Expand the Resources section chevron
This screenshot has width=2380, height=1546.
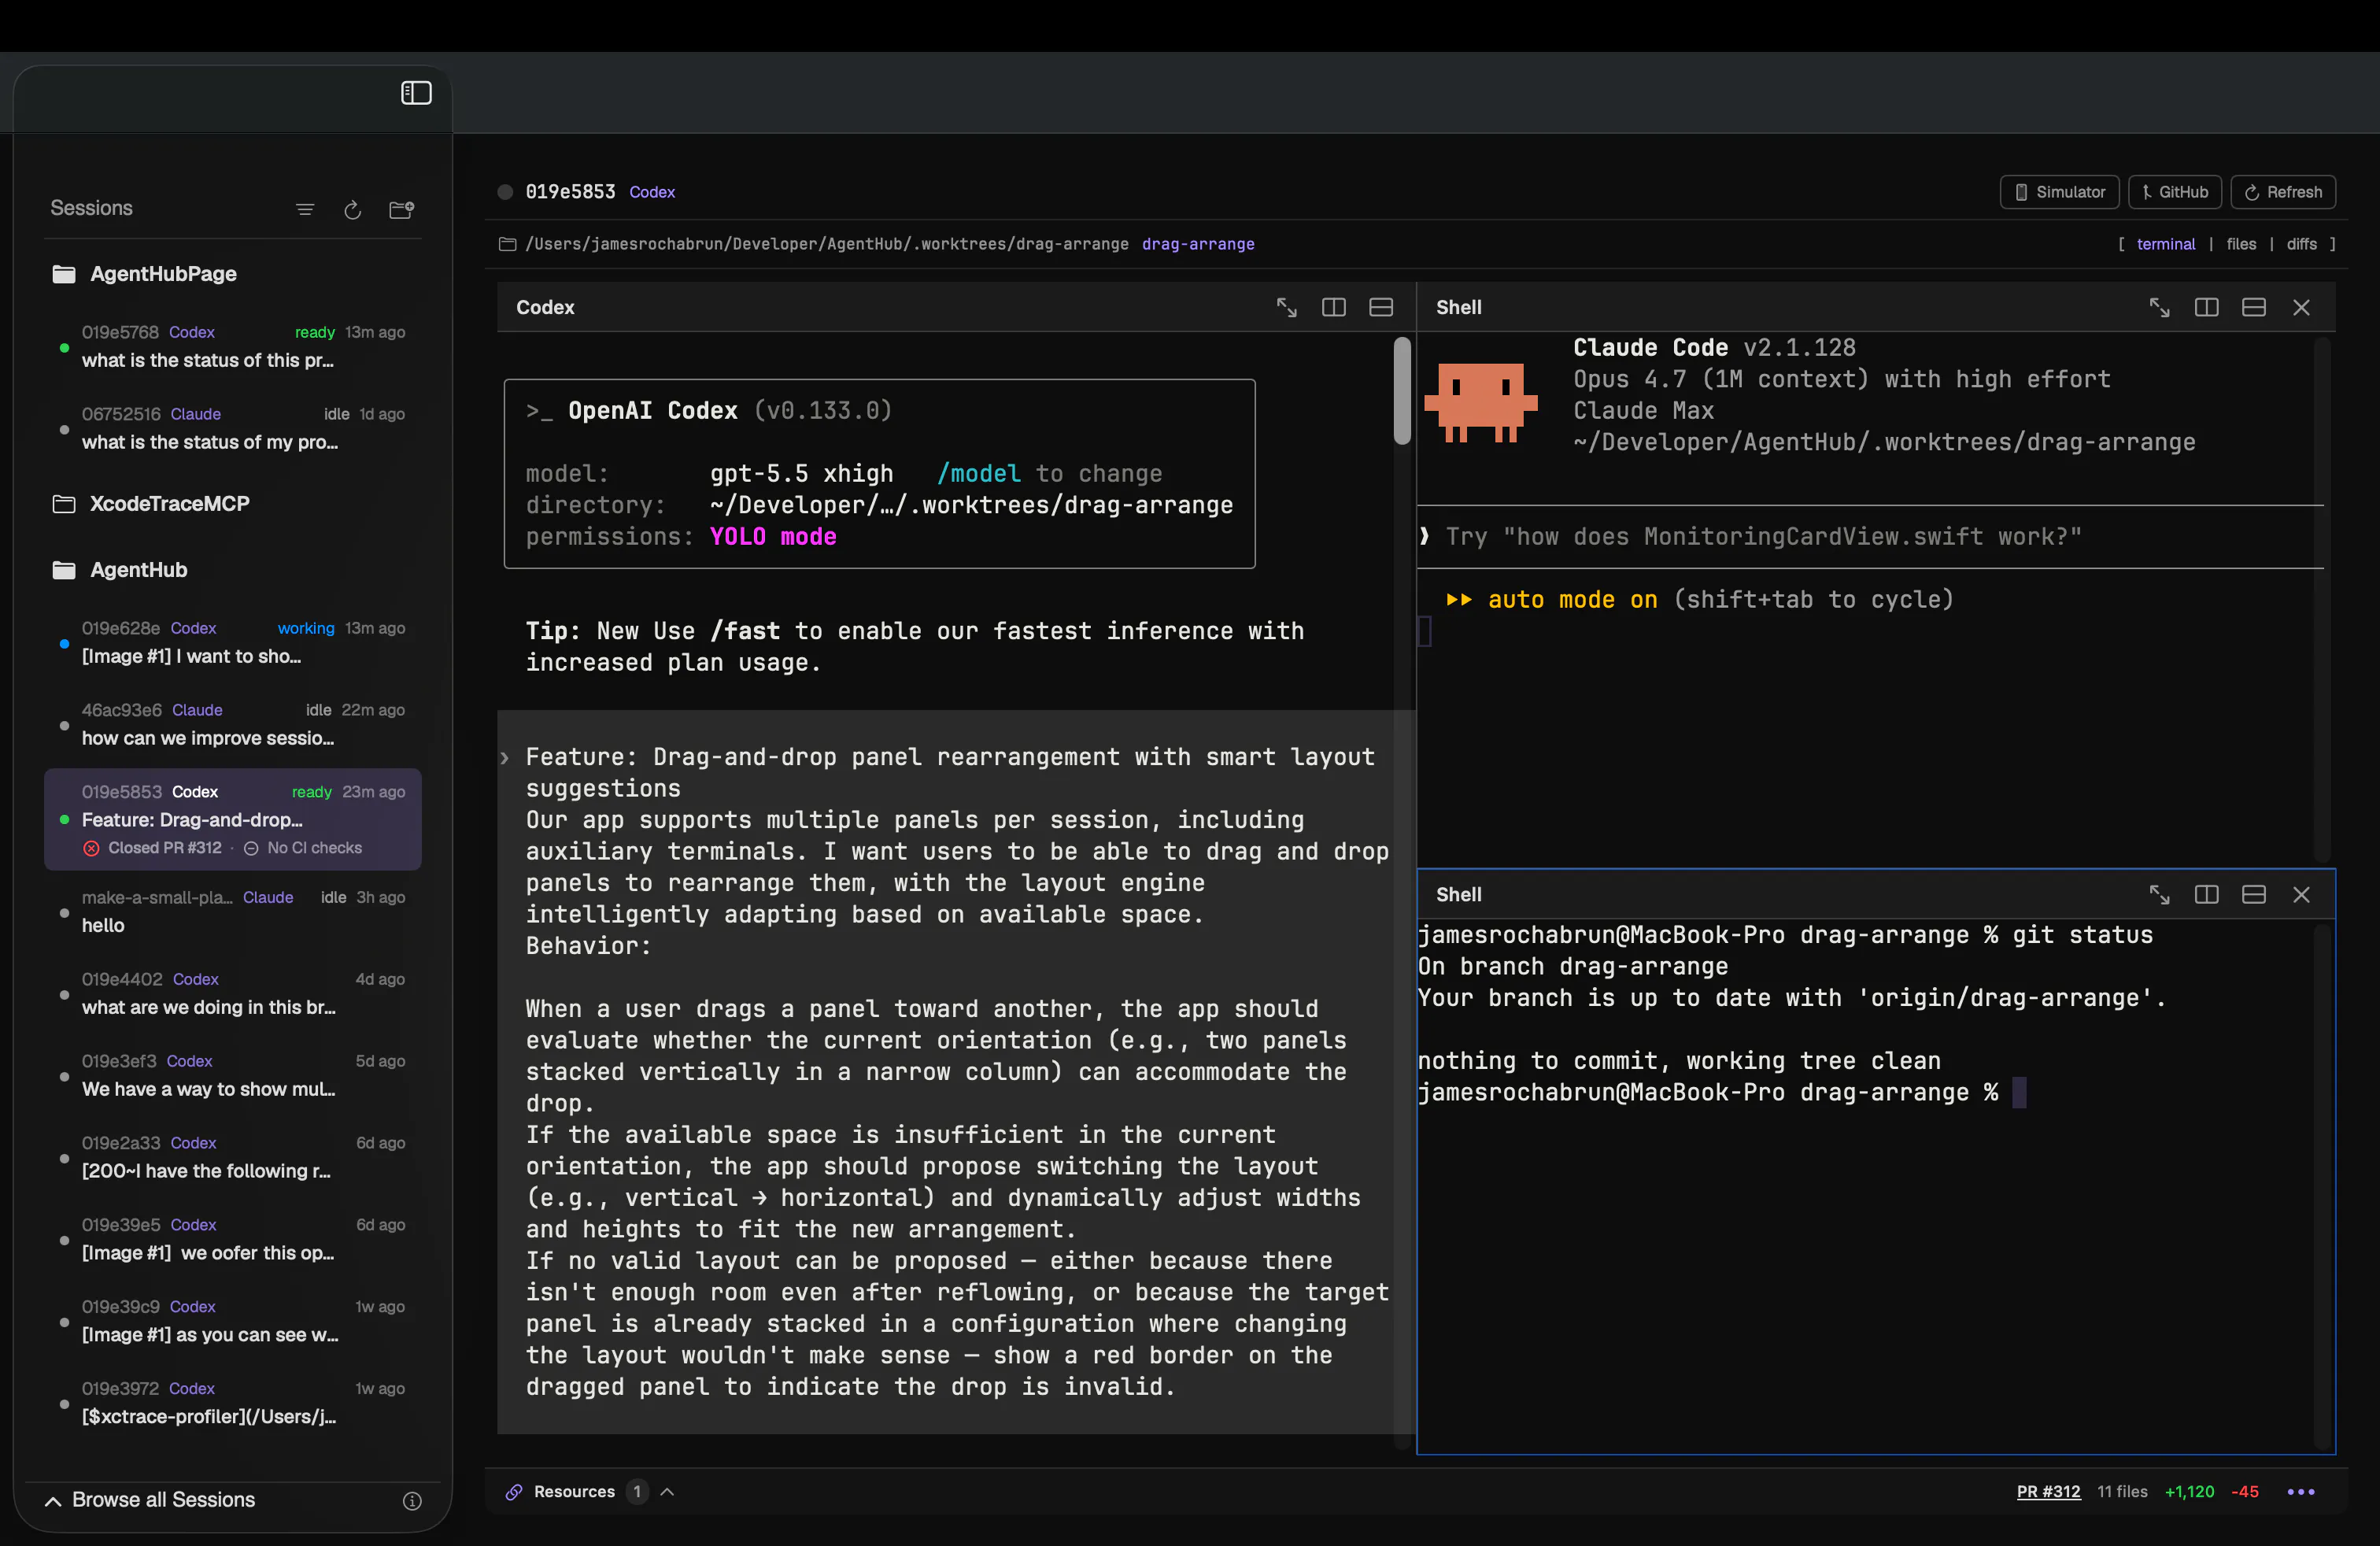tap(667, 1492)
